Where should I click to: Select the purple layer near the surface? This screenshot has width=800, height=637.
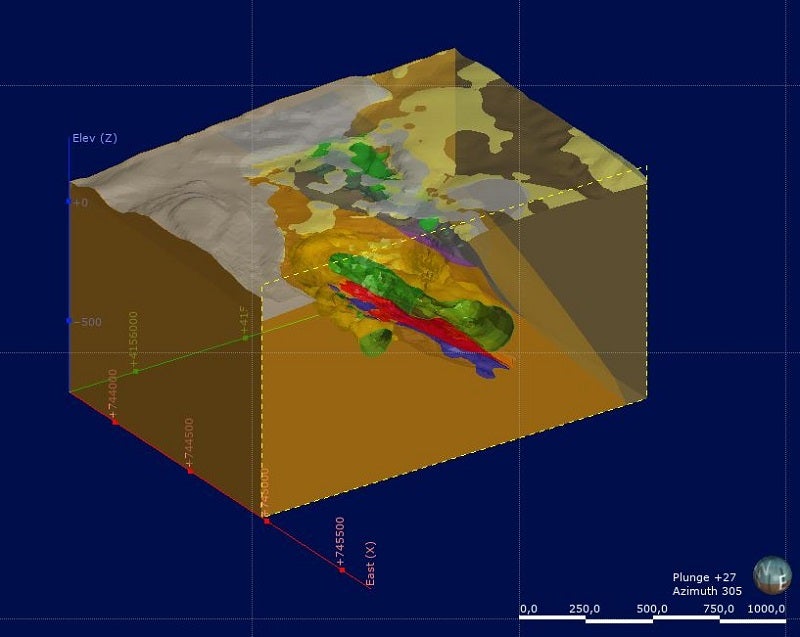(x=440, y=239)
